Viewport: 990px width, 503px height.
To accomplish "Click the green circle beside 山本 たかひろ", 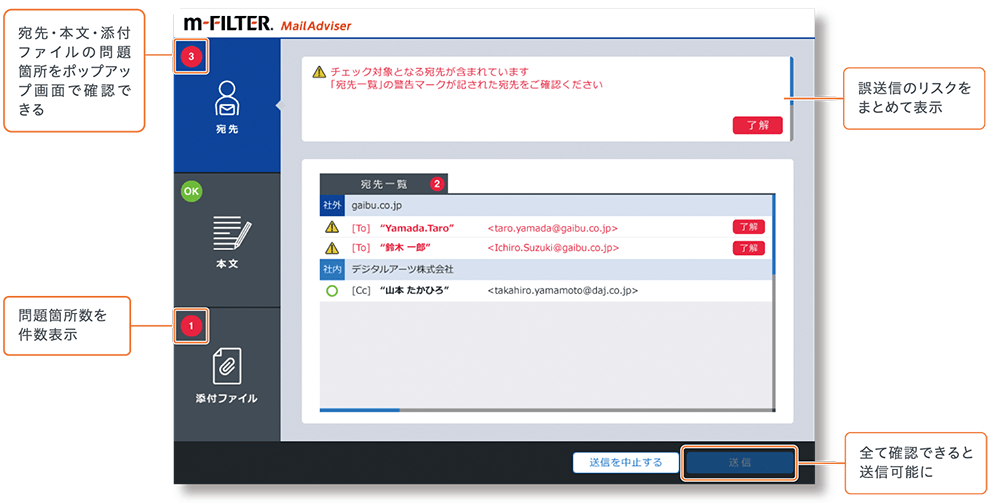I will point(332,290).
